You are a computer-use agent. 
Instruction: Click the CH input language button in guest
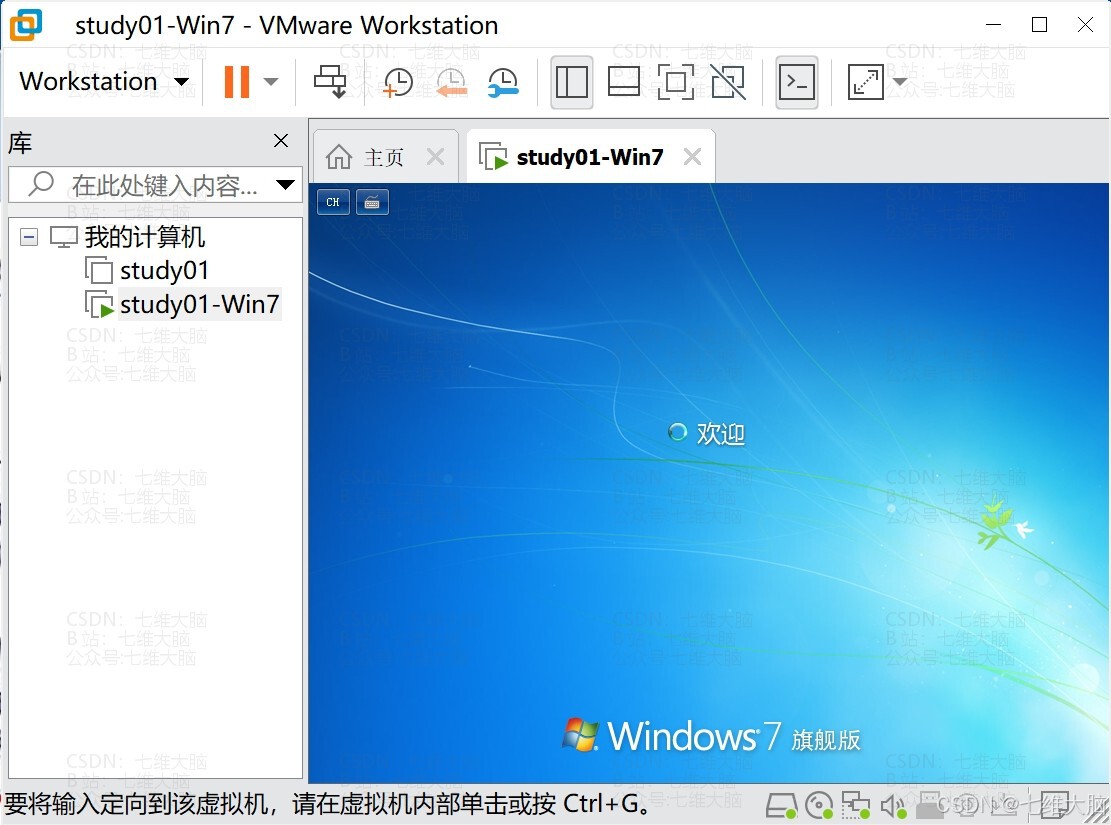click(333, 202)
